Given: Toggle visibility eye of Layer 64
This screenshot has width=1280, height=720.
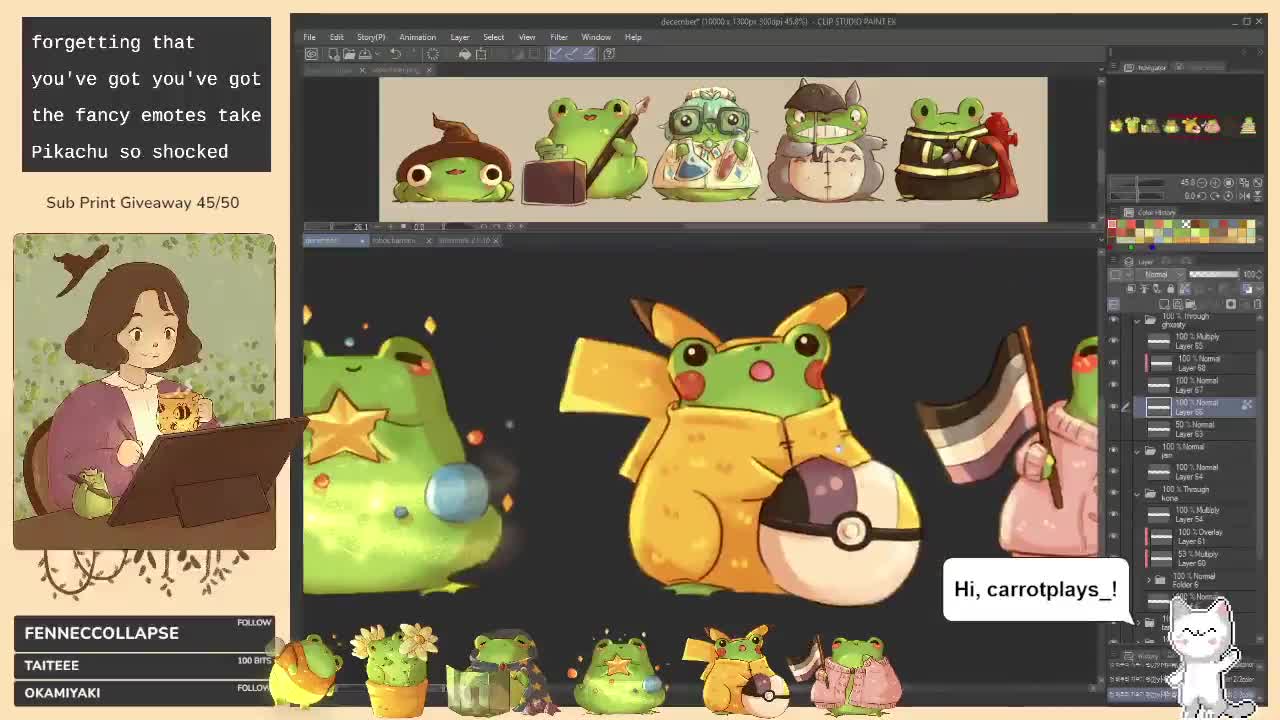Looking at the screenshot, I should pyautogui.click(x=1114, y=471).
